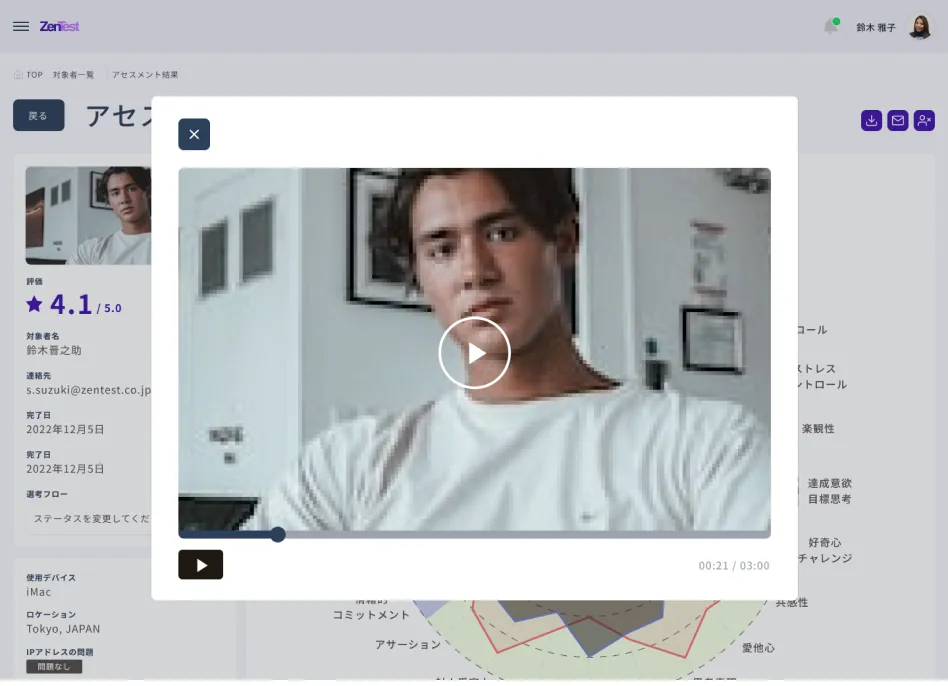Screen dimensions: 948x686
Task: Click the remove user icon button
Action: [924, 121]
